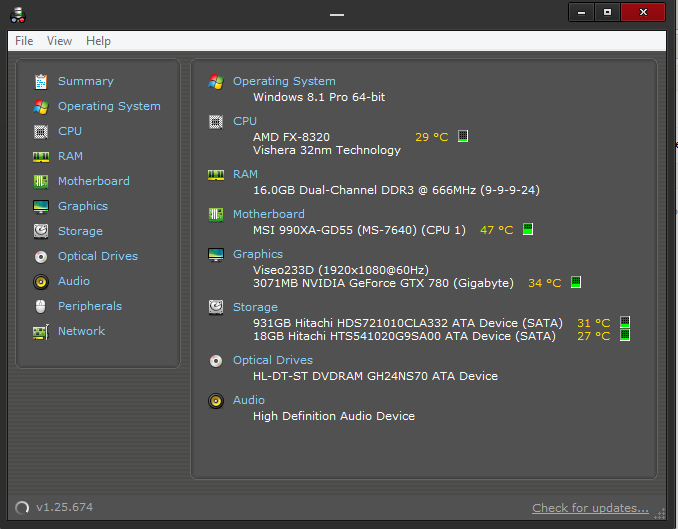Click the Audio speaker icon in sidebar
This screenshot has width=678, height=529.
pos(41,282)
